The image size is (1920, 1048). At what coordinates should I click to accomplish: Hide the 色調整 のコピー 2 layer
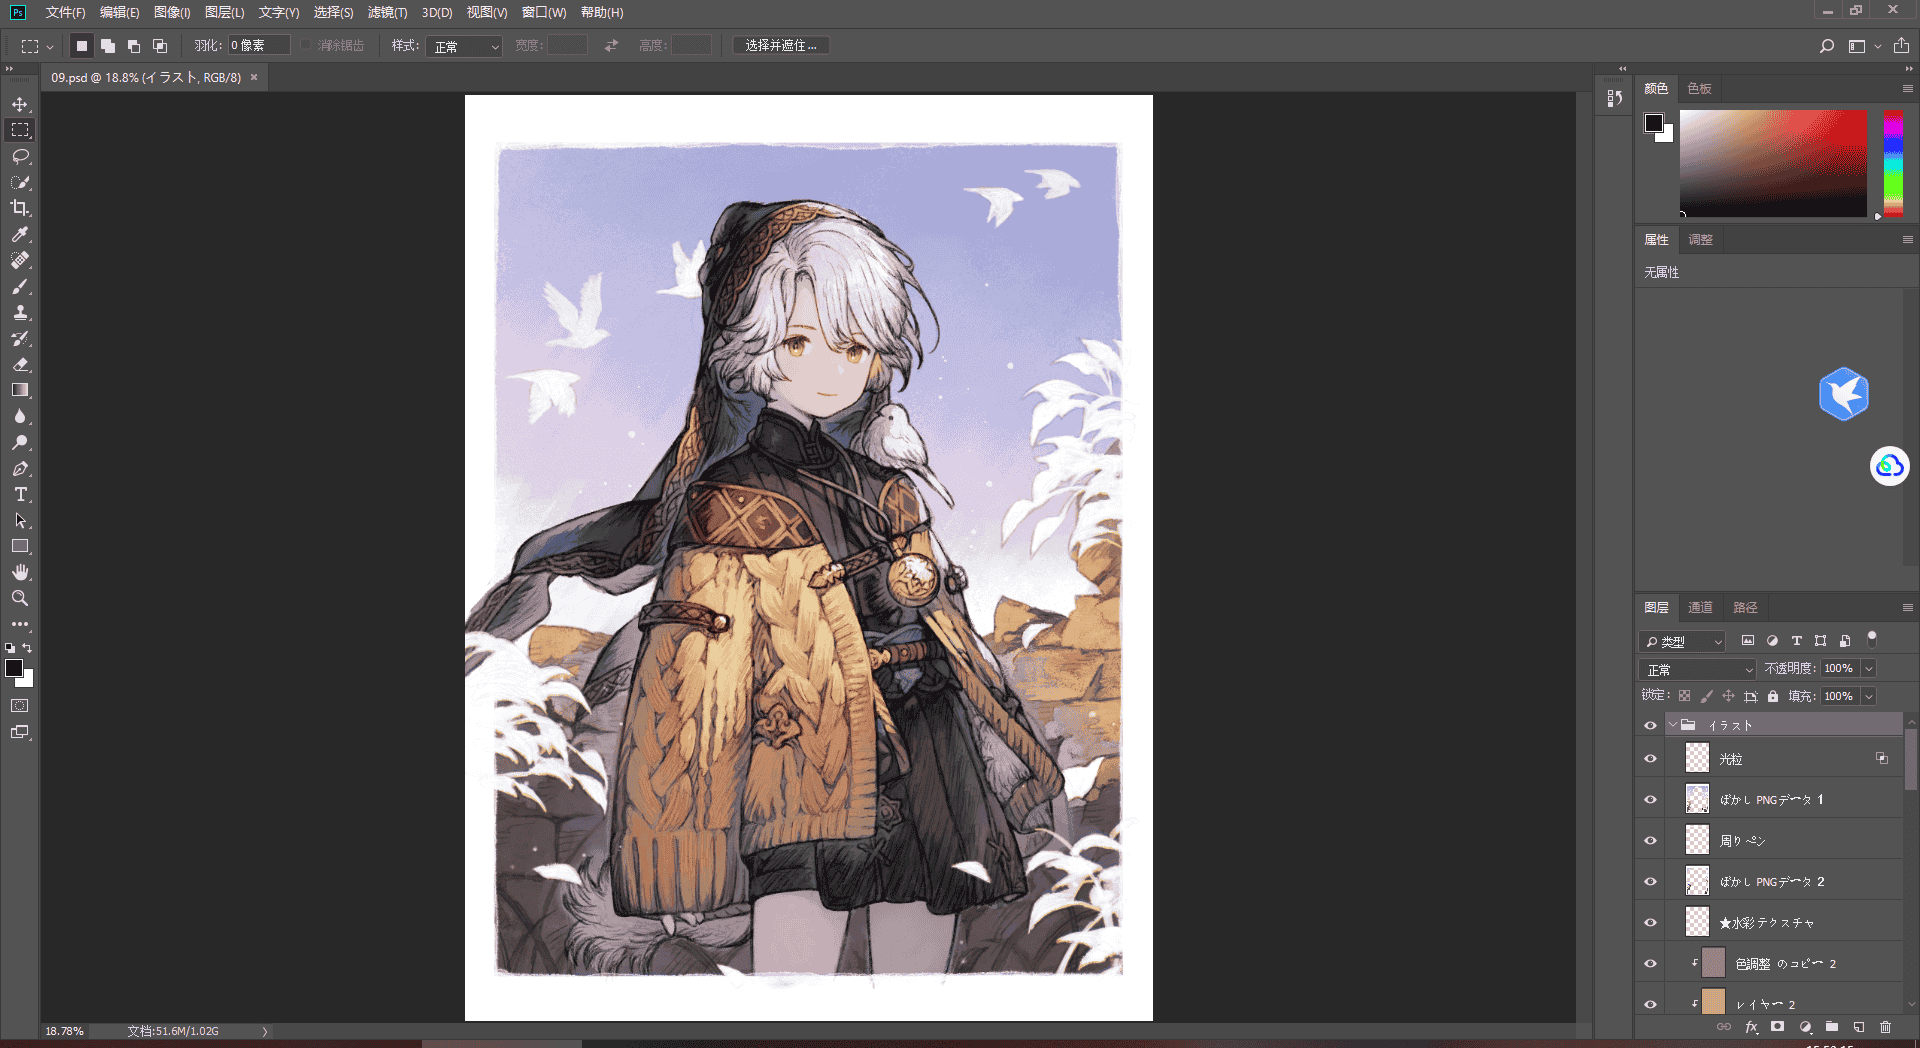(x=1650, y=964)
